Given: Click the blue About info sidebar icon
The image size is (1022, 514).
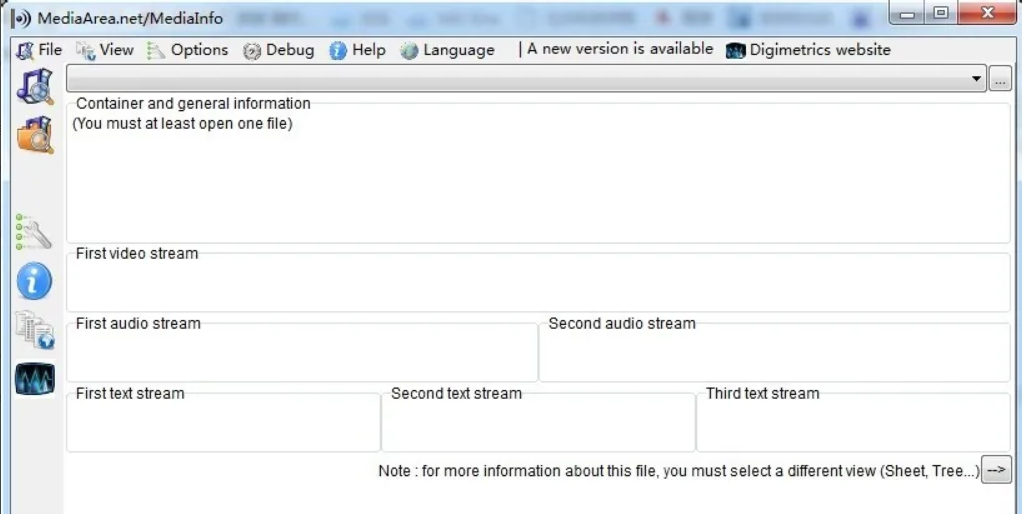Looking at the screenshot, I should point(34,282).
